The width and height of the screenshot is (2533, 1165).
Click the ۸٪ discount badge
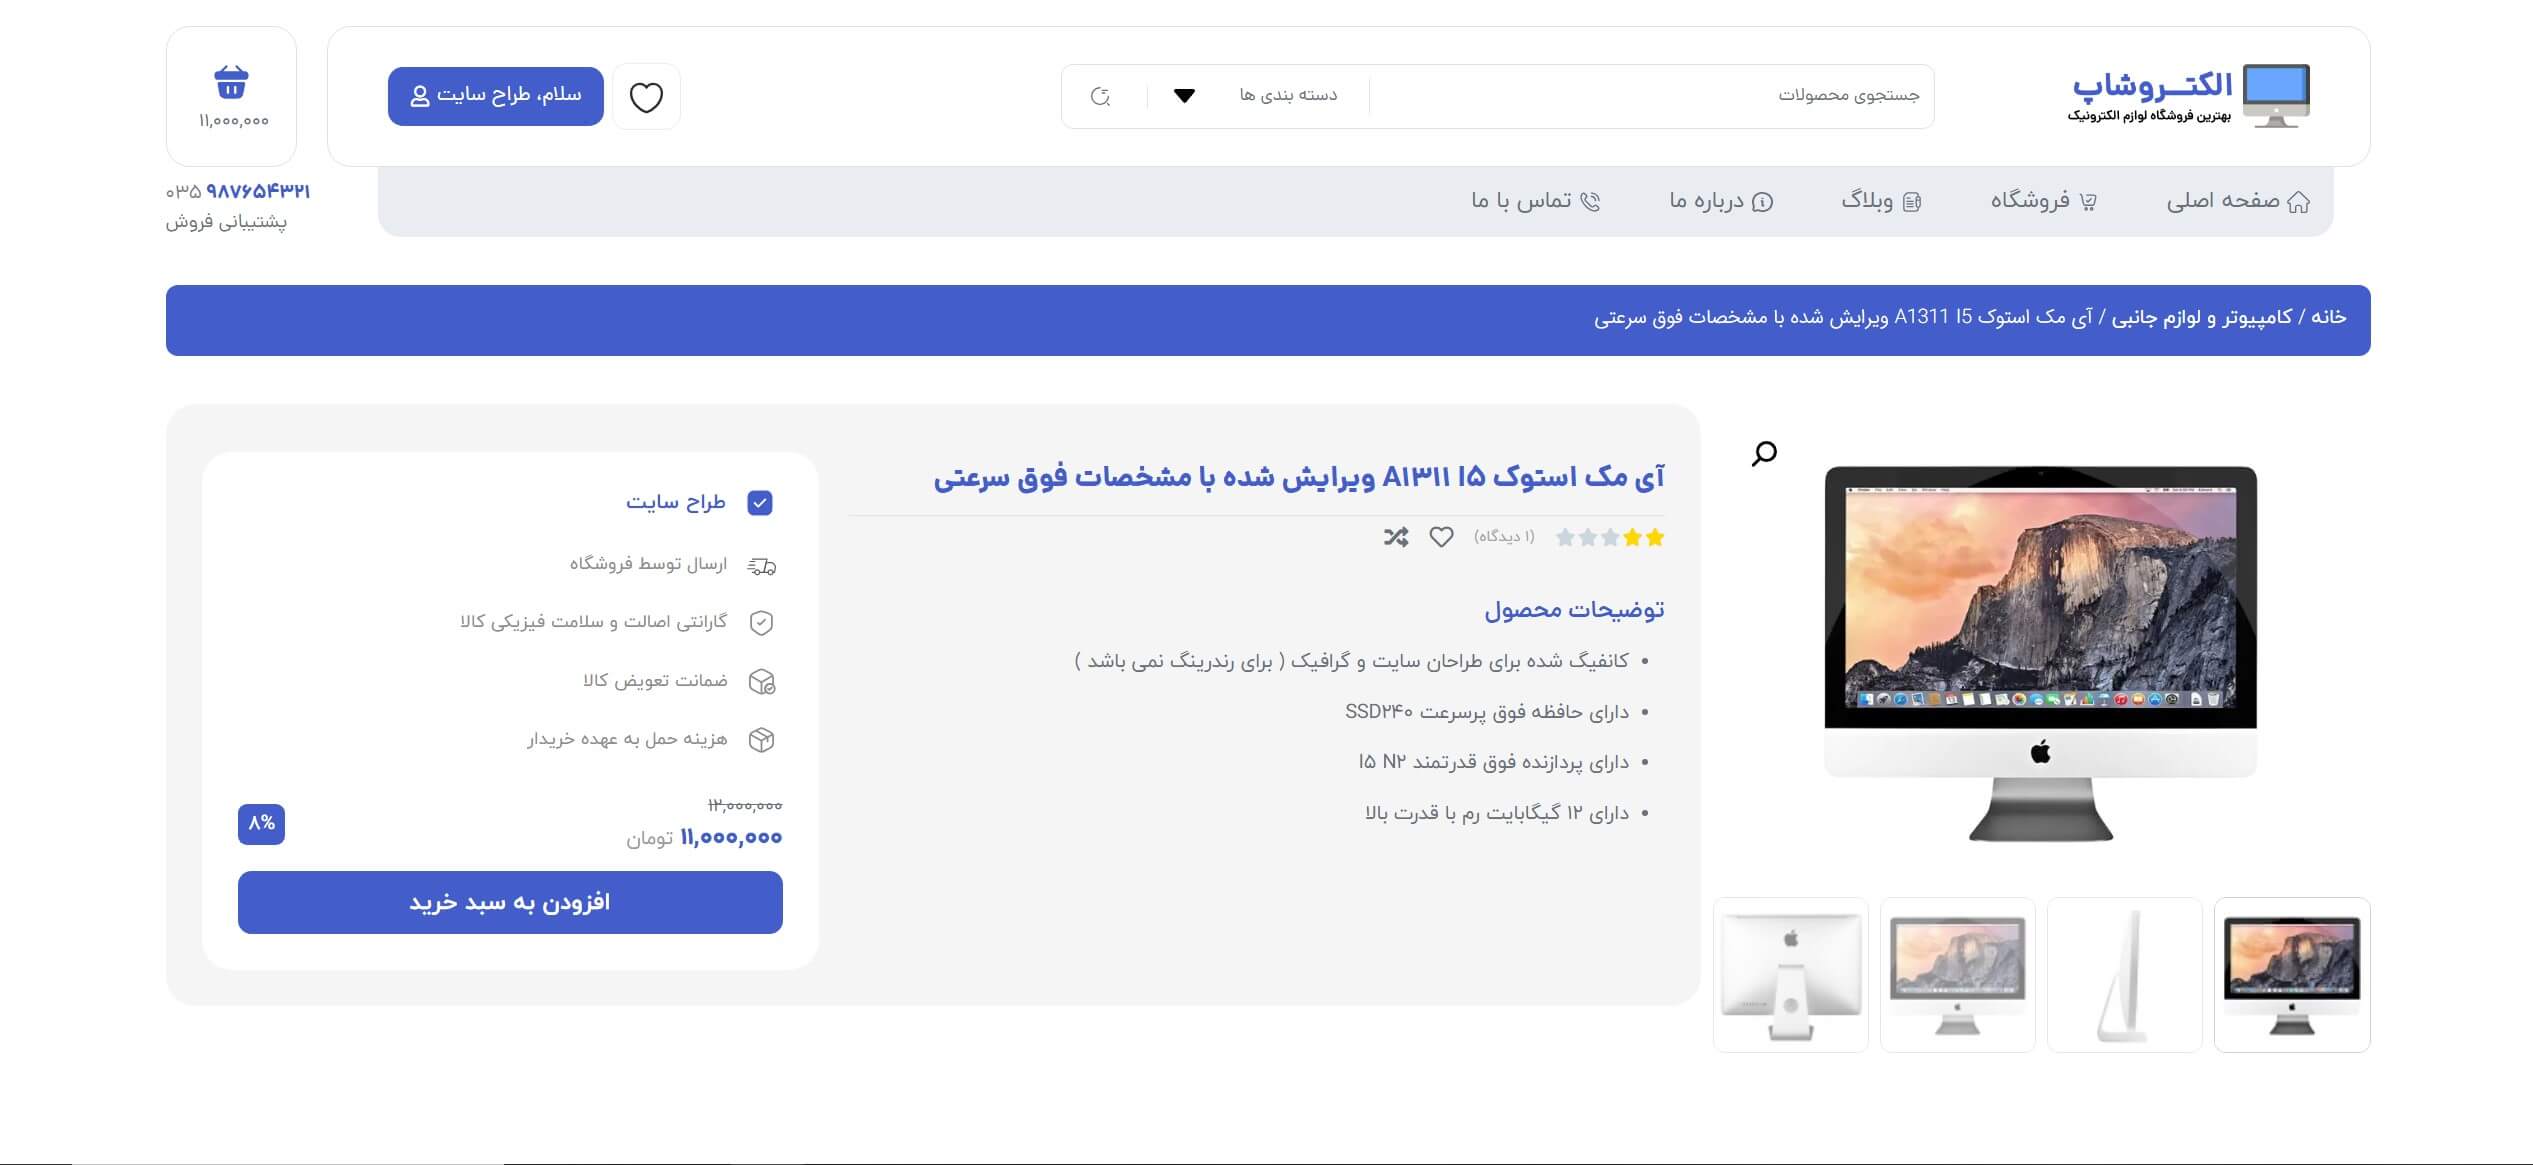[x=261, y=824]
